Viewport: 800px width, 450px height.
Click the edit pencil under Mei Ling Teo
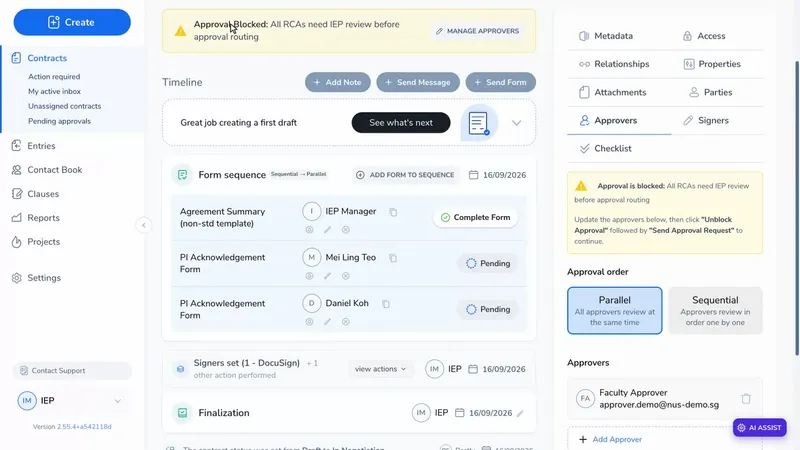click(x=328, y=276)
